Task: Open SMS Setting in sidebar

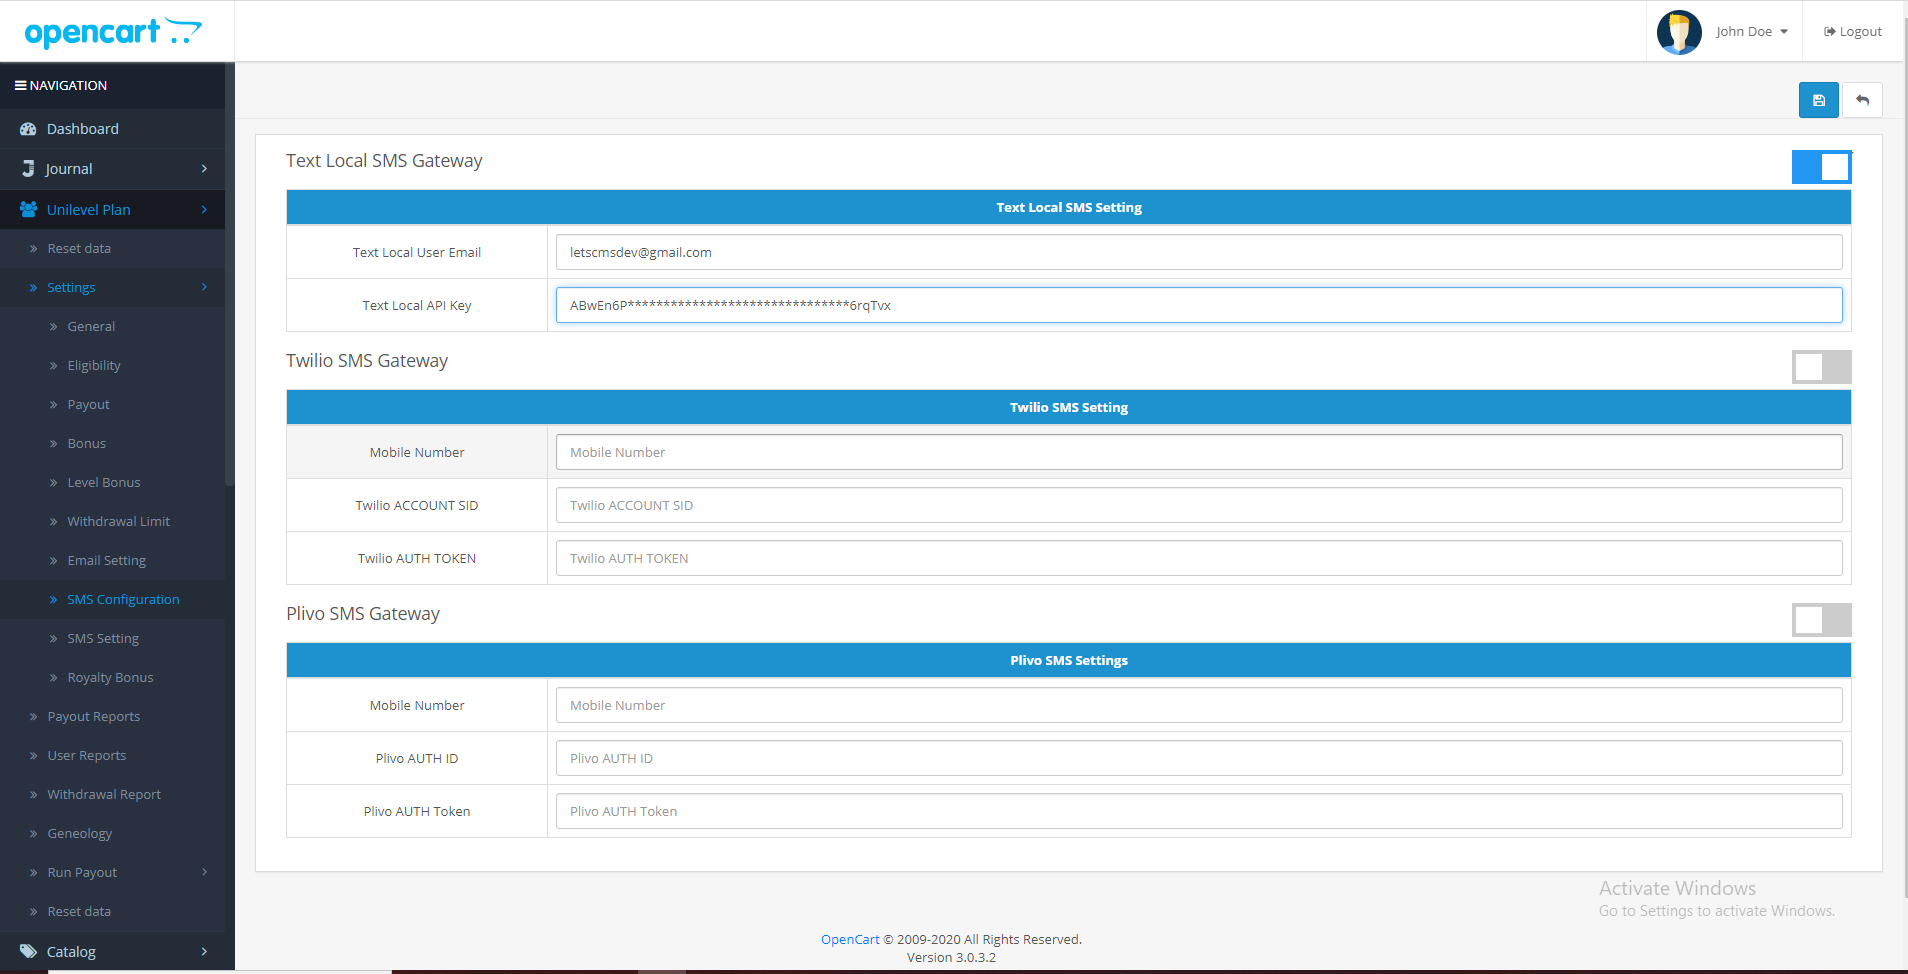Action: [103, 639]
